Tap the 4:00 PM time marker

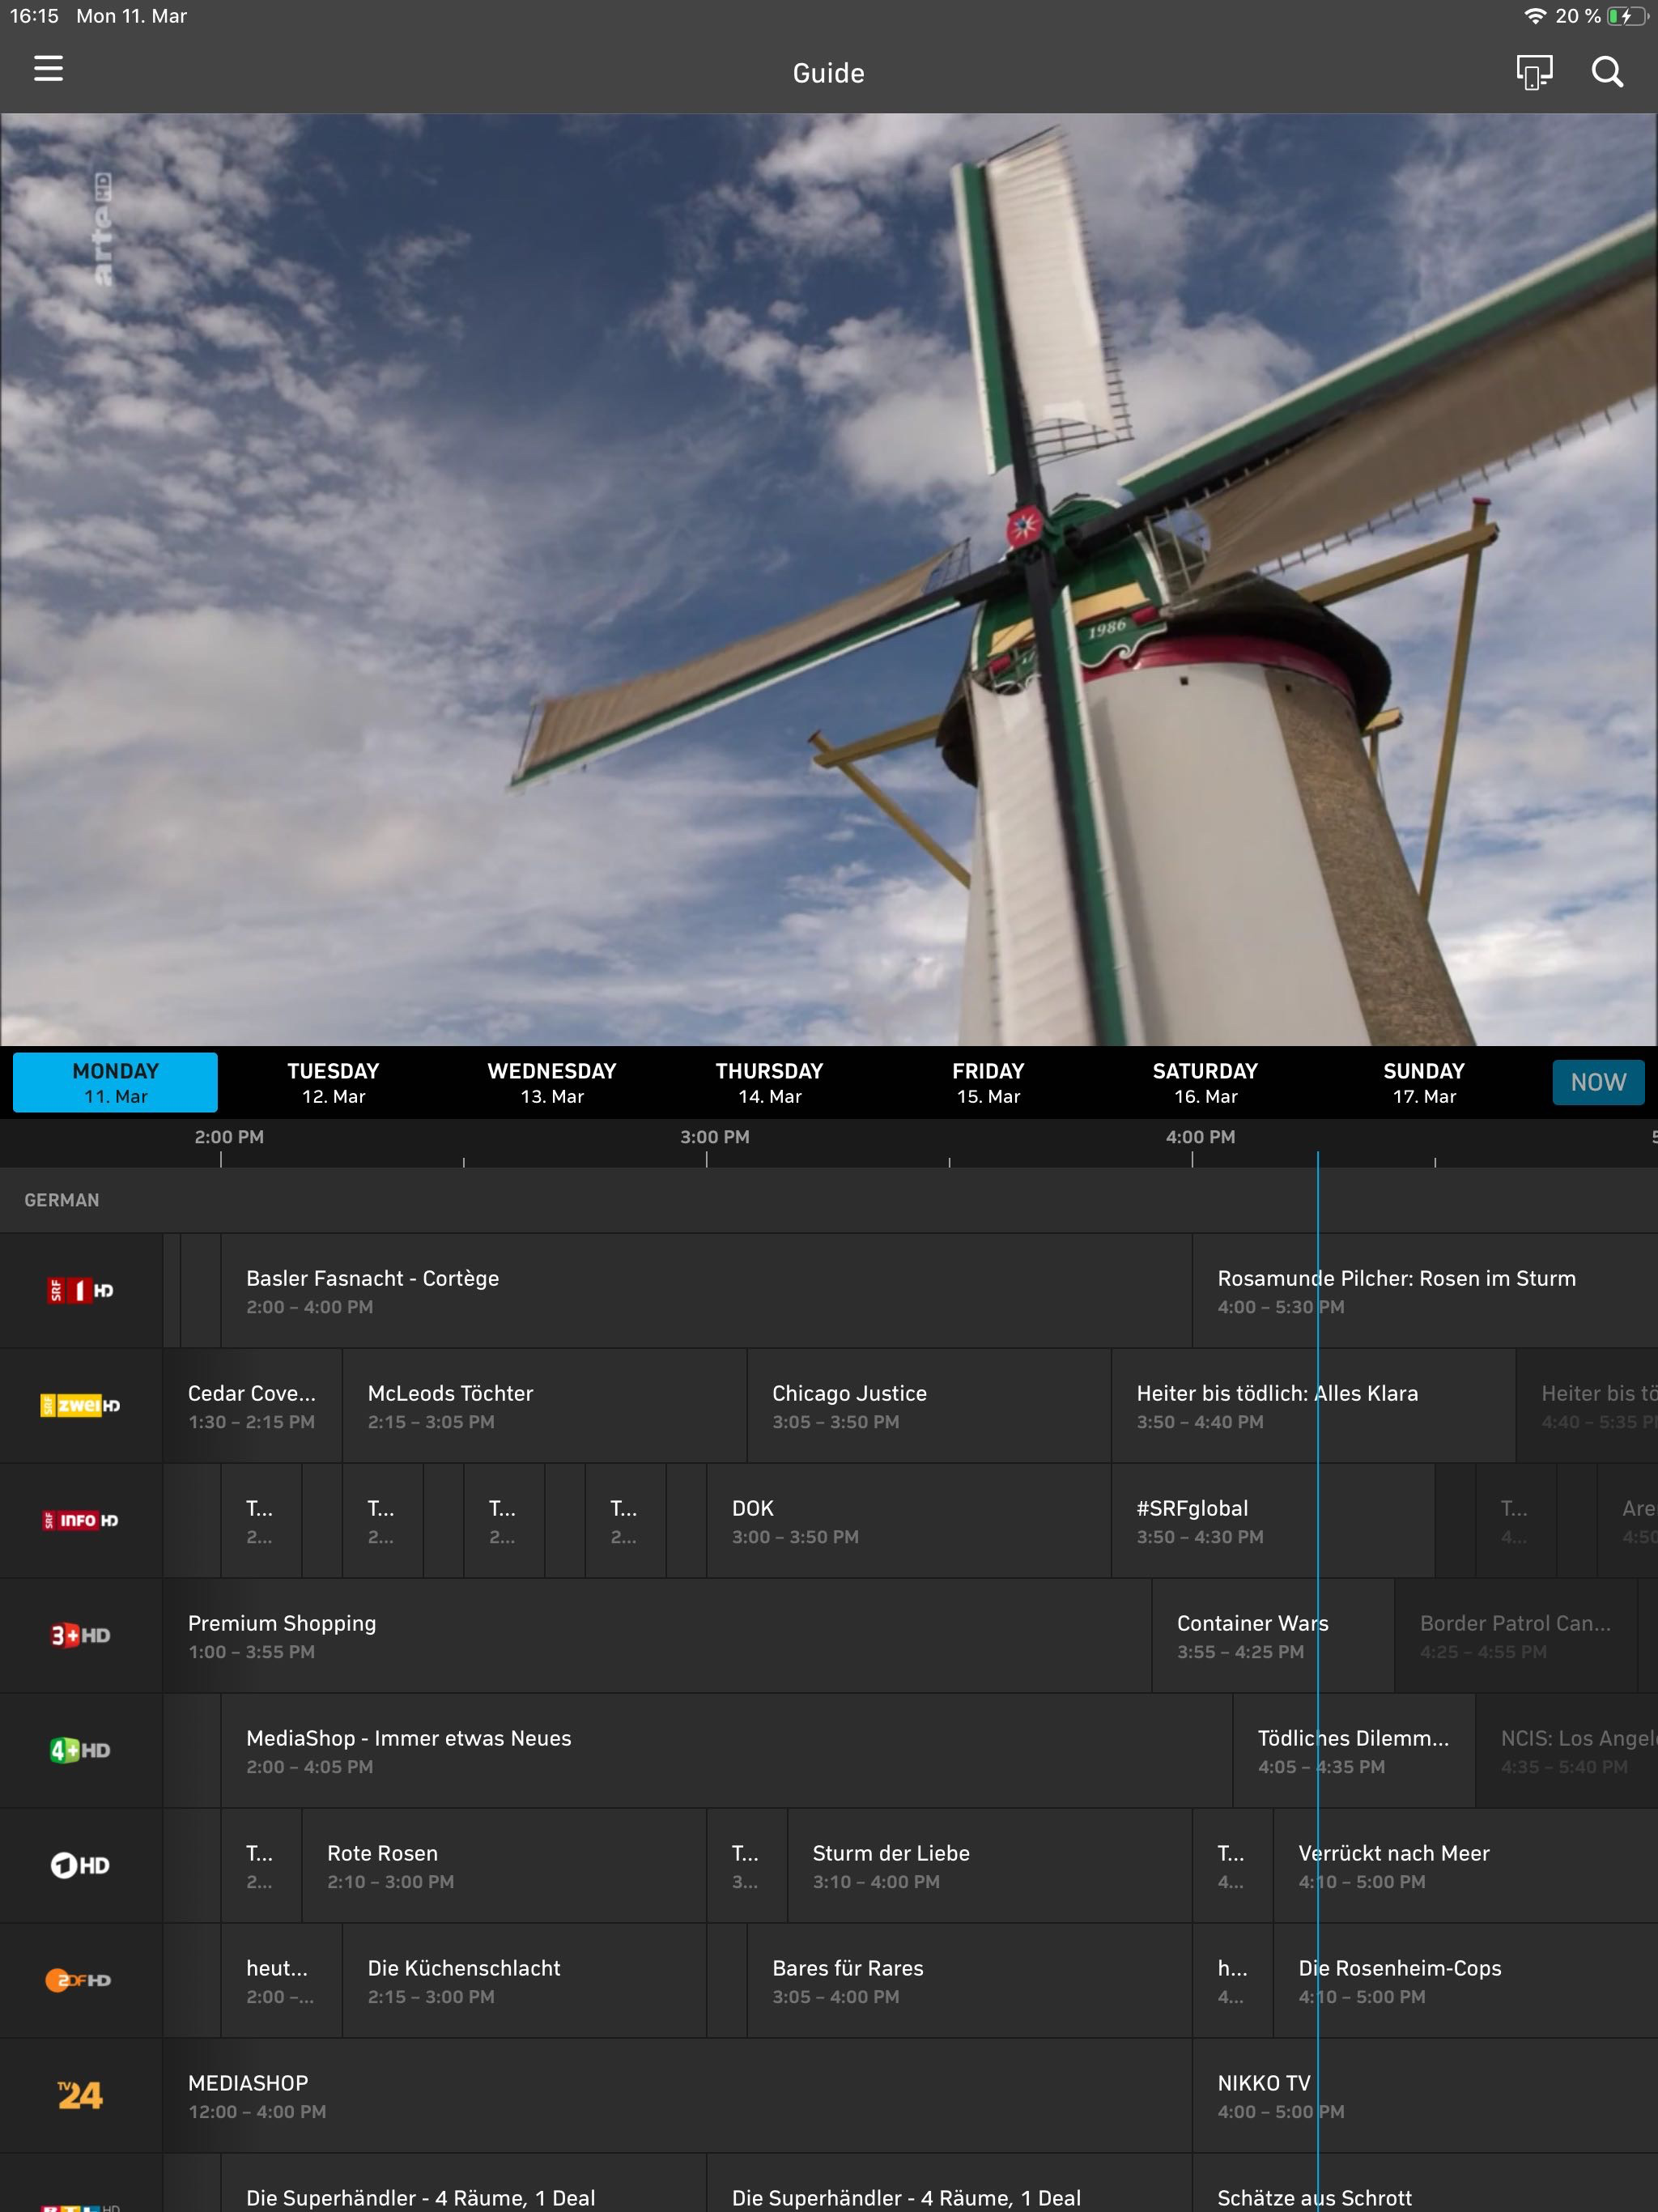pos(1200,1137)
